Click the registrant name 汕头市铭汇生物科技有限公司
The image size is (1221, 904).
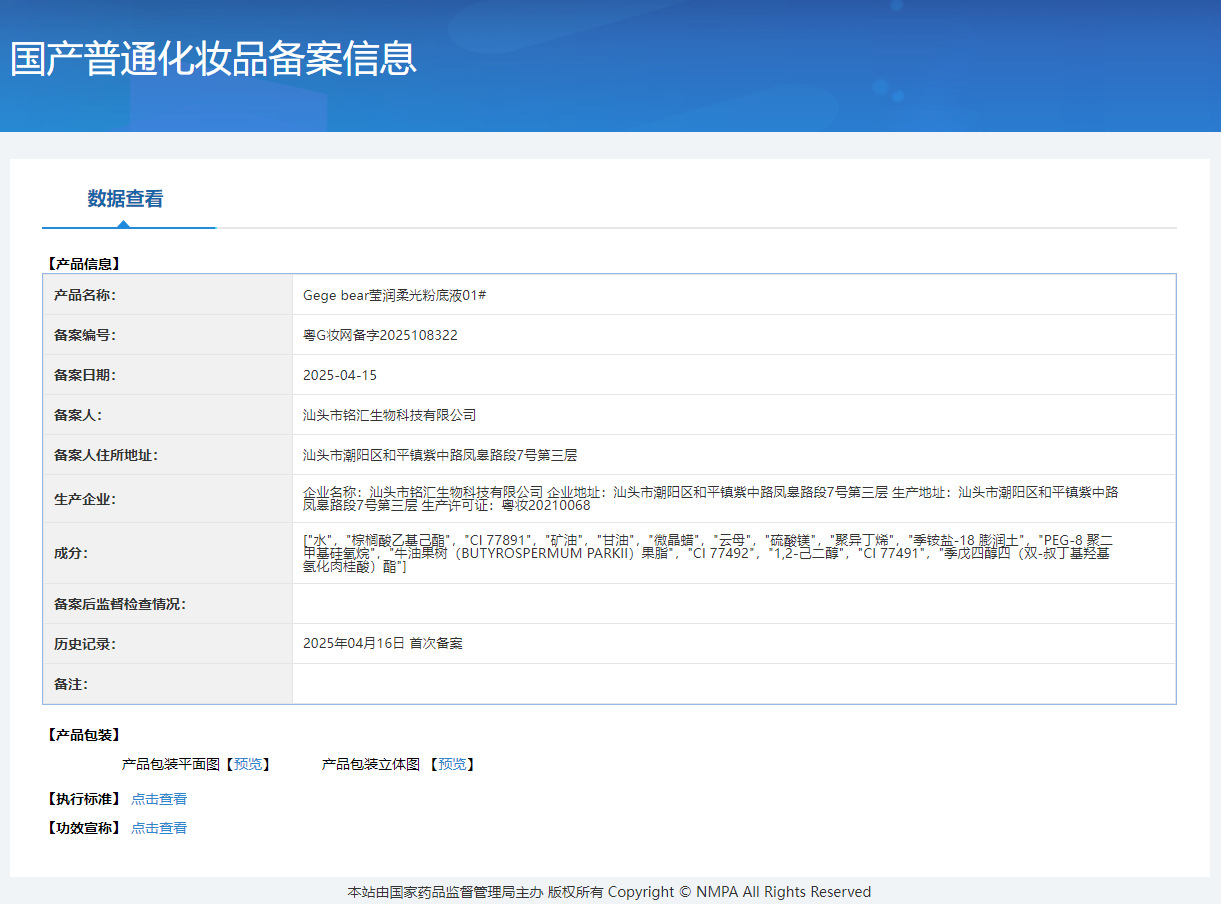pyautogui.click(x=389, y=415)
